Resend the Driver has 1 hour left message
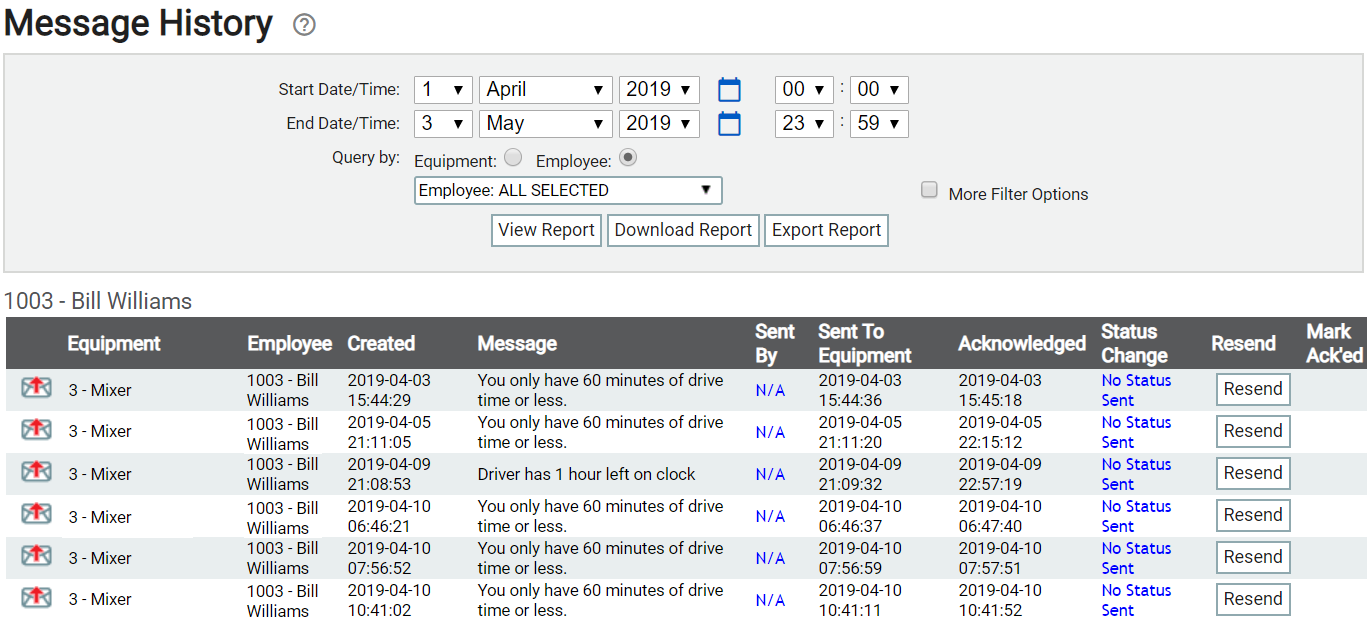The width and height of the screenshot is (1371, 621). [x=1253, y=473]
